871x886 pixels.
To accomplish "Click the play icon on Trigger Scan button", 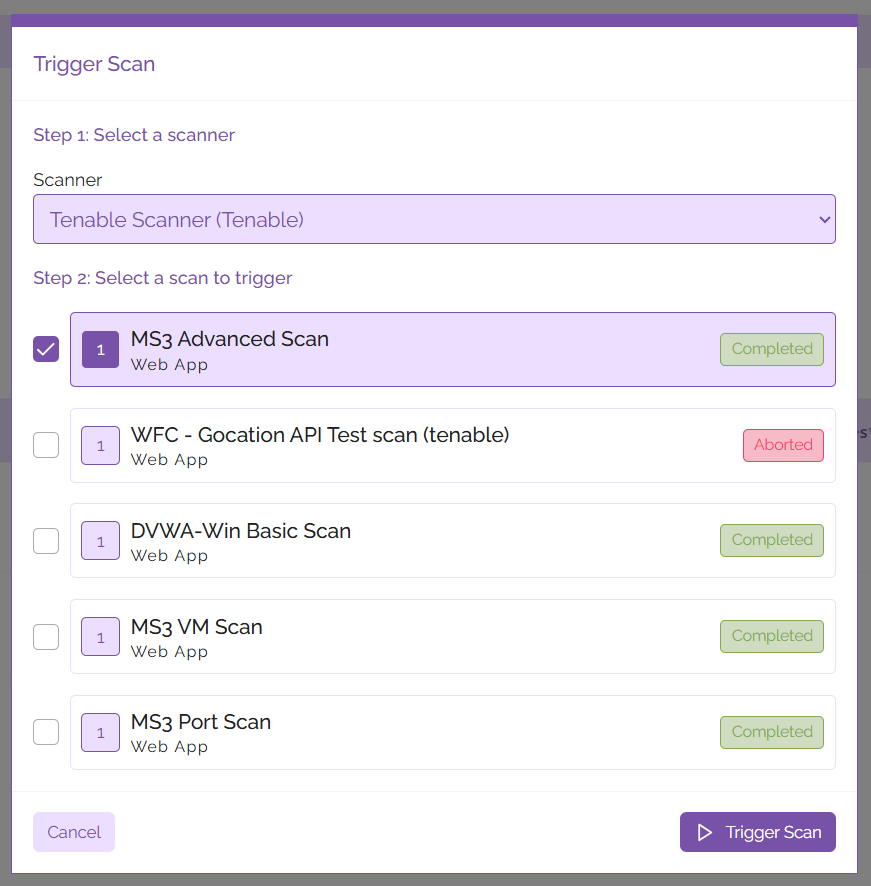I will (705, 831).
